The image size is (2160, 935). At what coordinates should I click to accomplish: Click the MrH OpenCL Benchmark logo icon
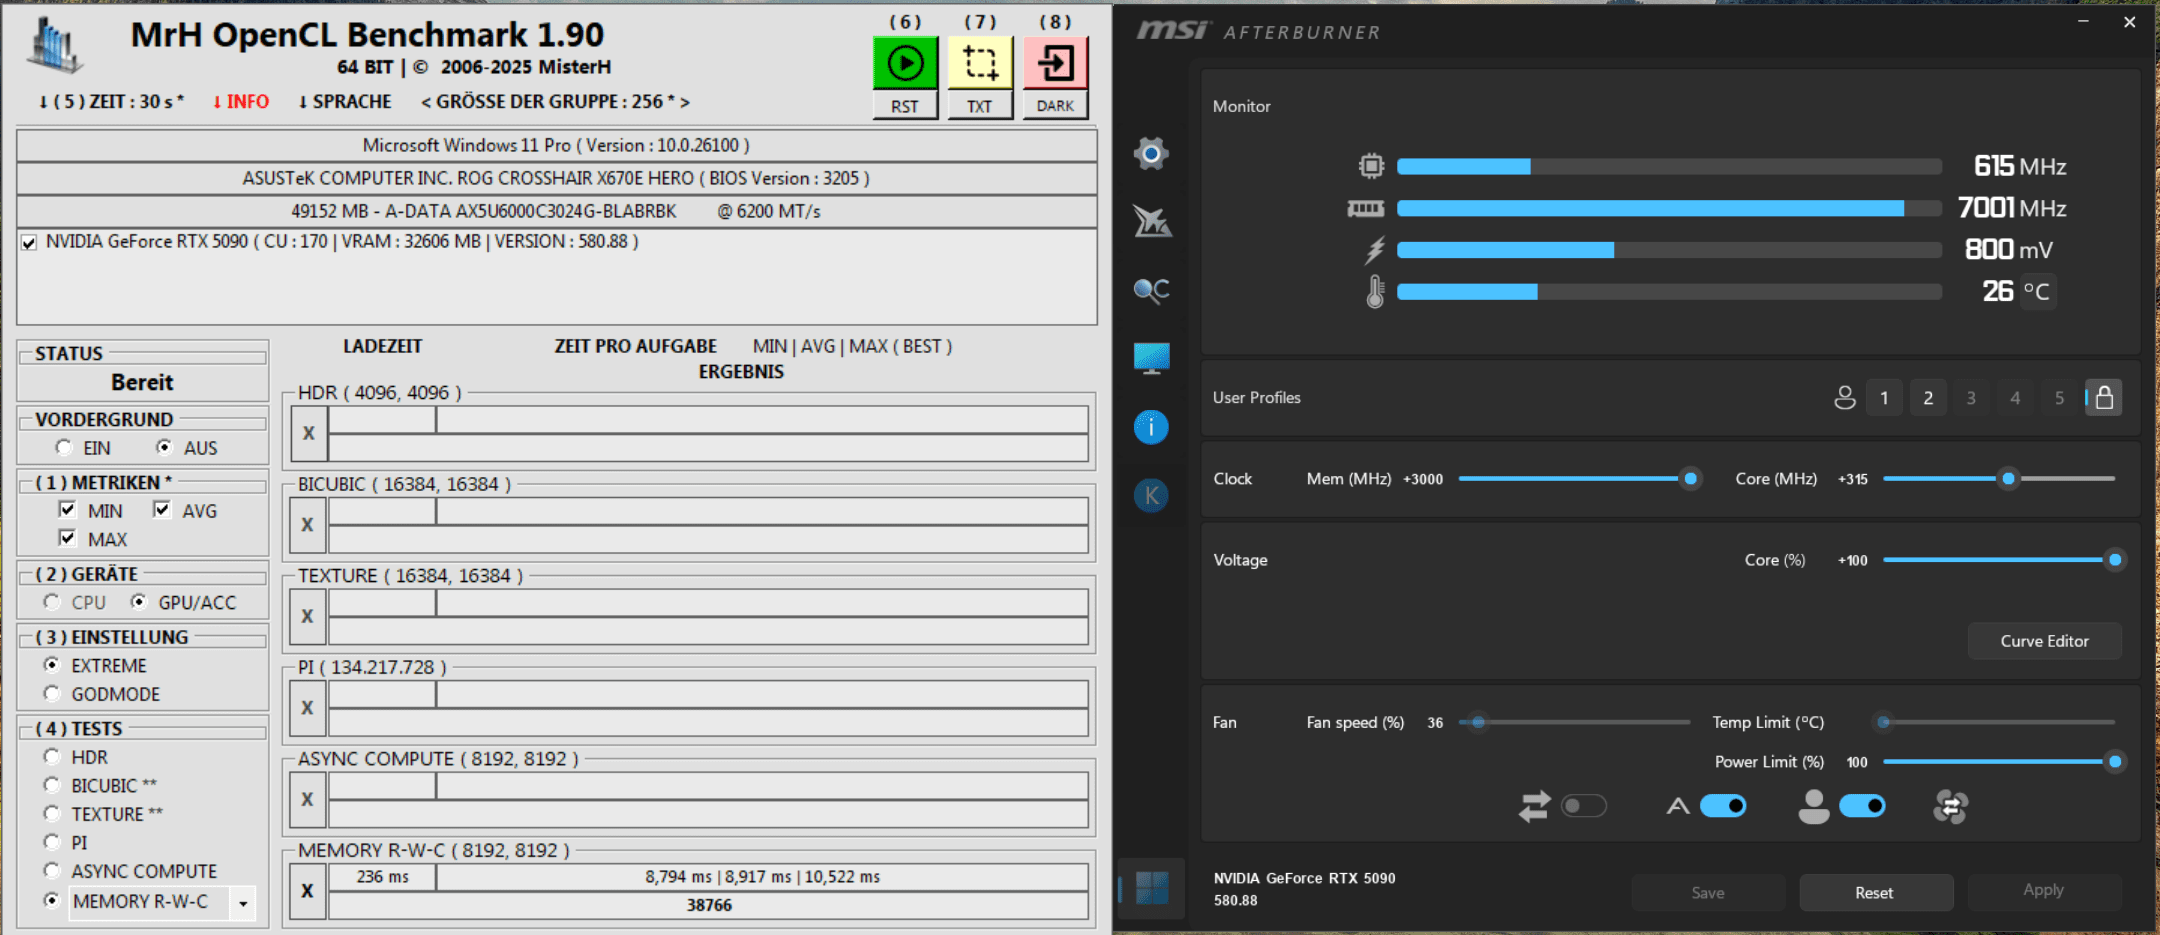[55, 45]
